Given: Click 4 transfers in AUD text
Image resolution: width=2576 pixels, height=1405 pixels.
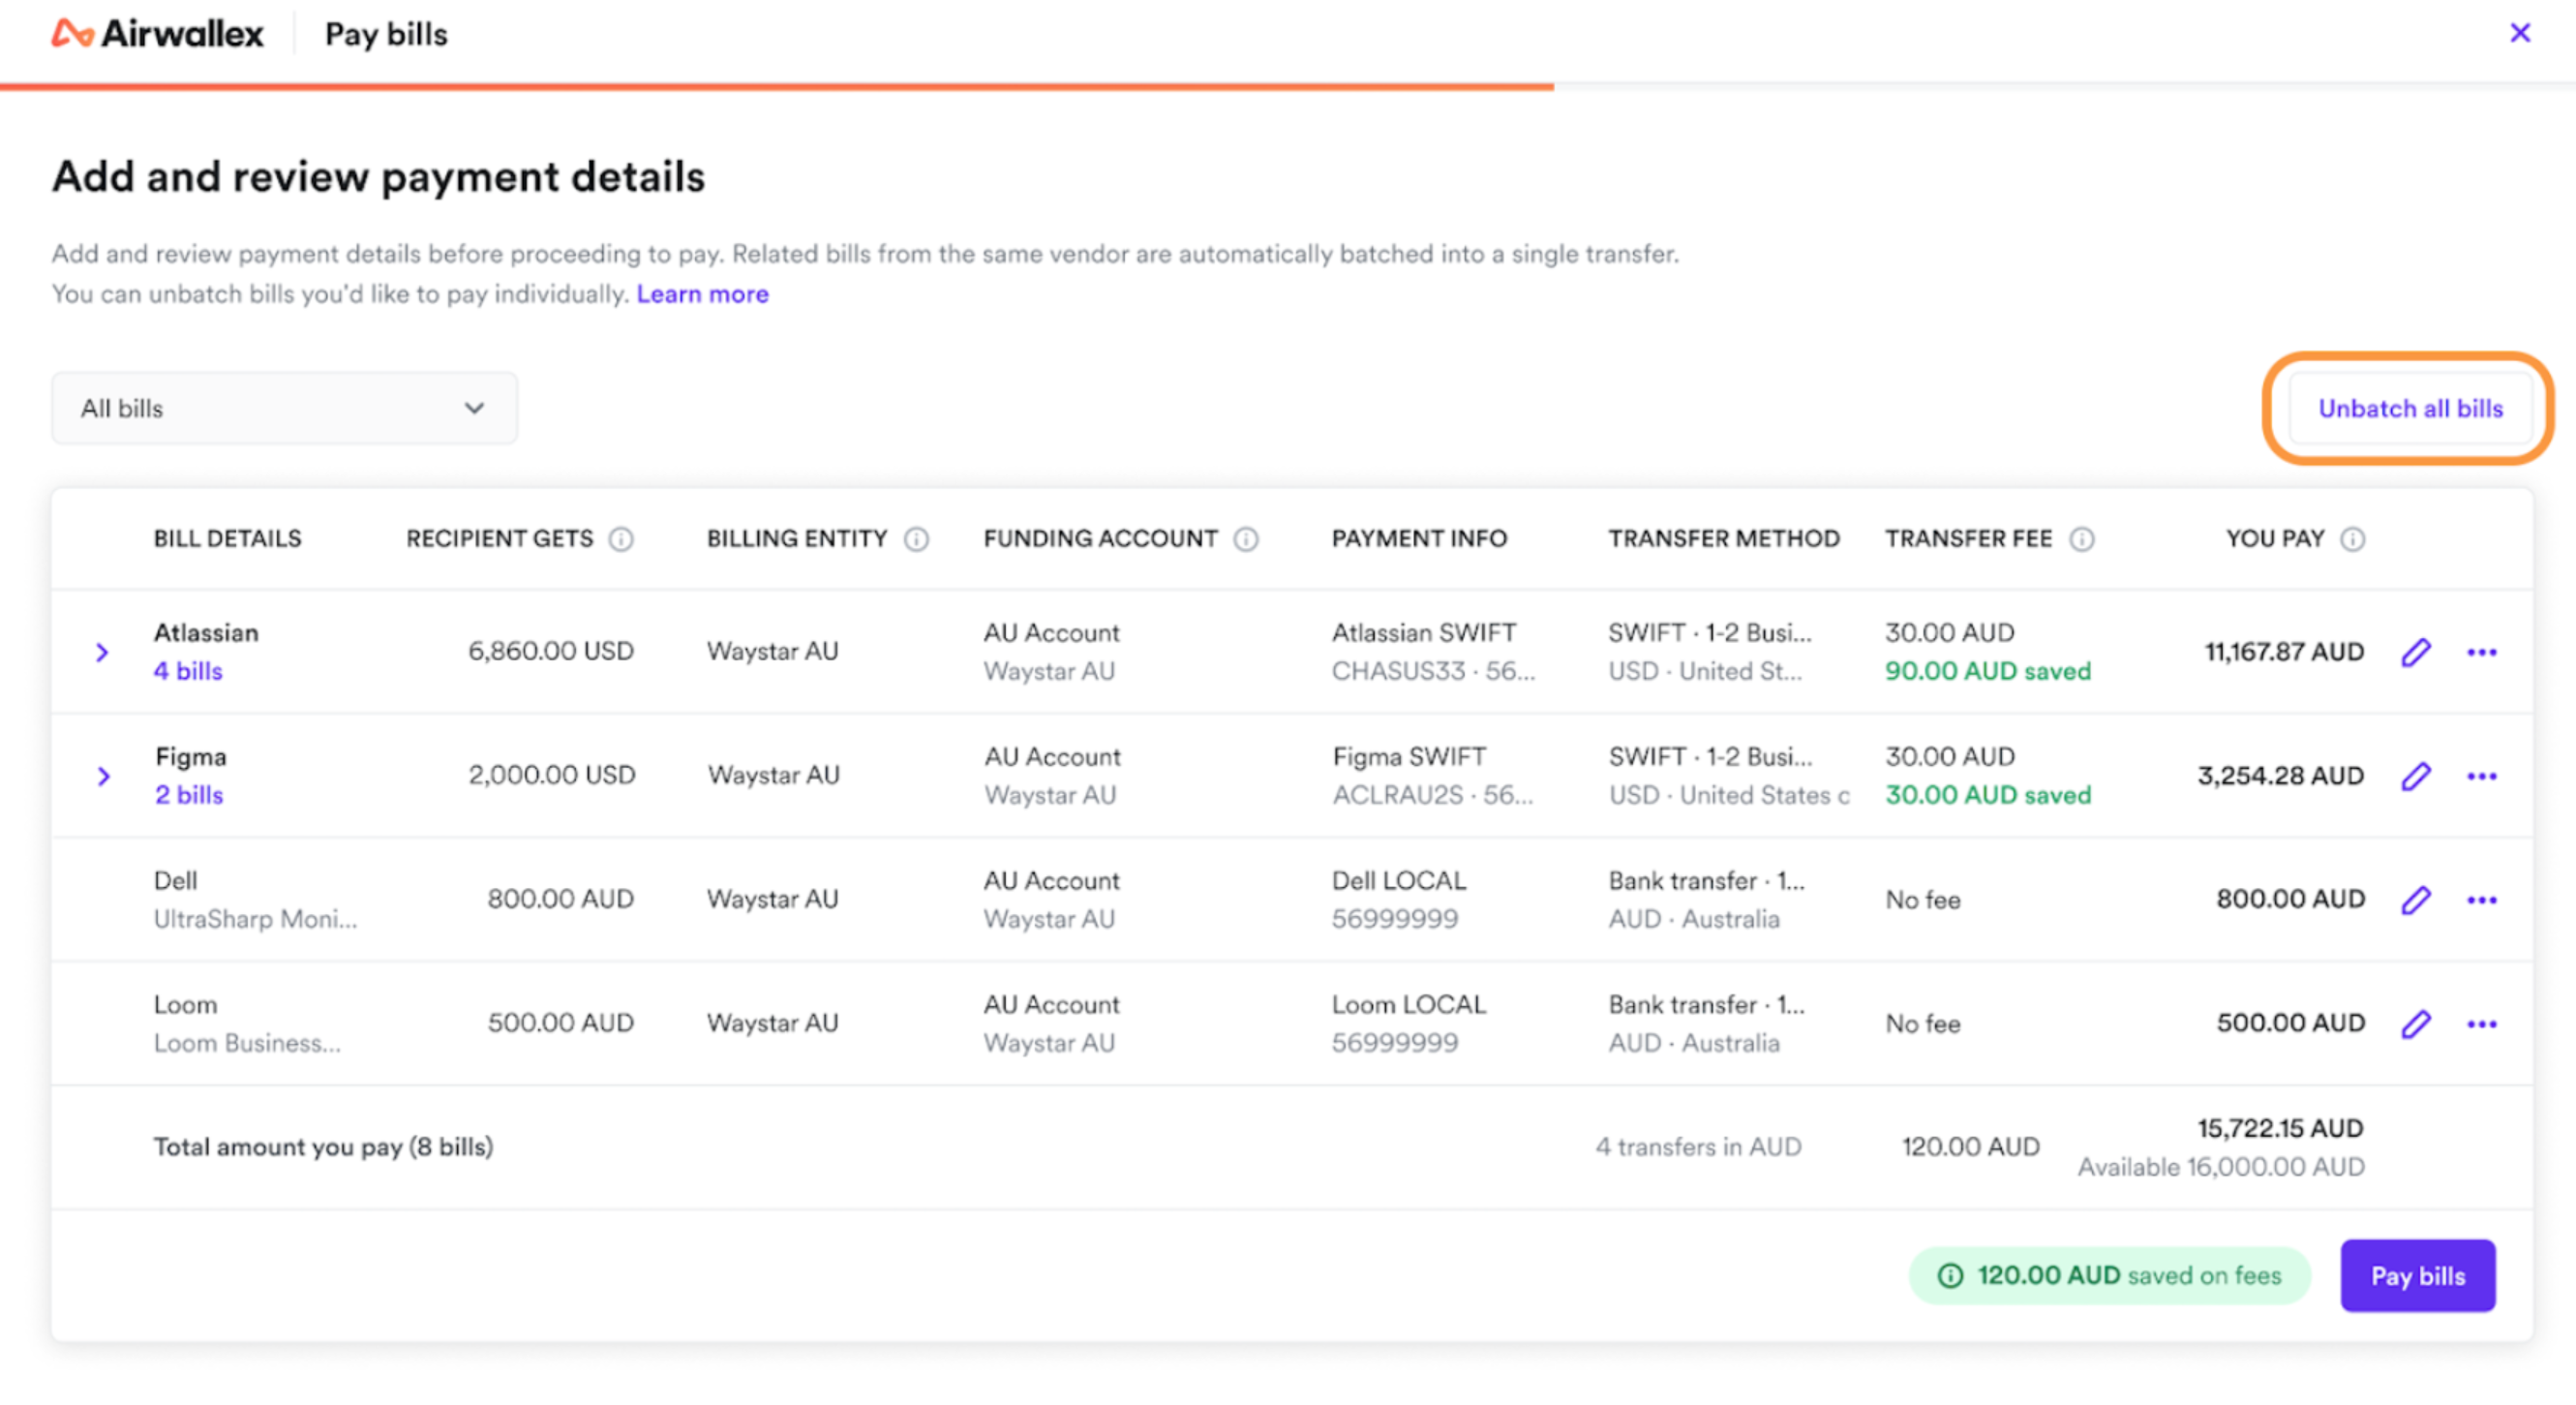Looking at the screenshot, I should click(1698, 1147).
